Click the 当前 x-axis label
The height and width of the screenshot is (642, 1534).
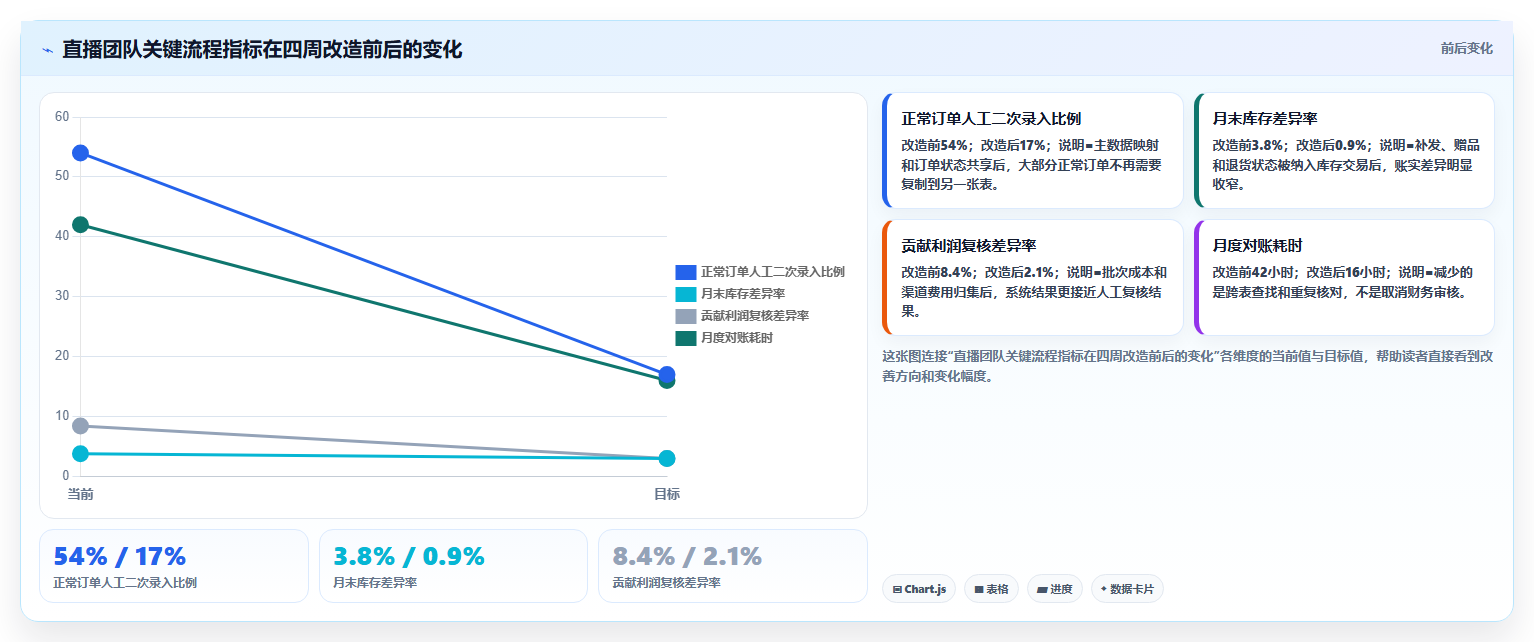pos(81,494)
